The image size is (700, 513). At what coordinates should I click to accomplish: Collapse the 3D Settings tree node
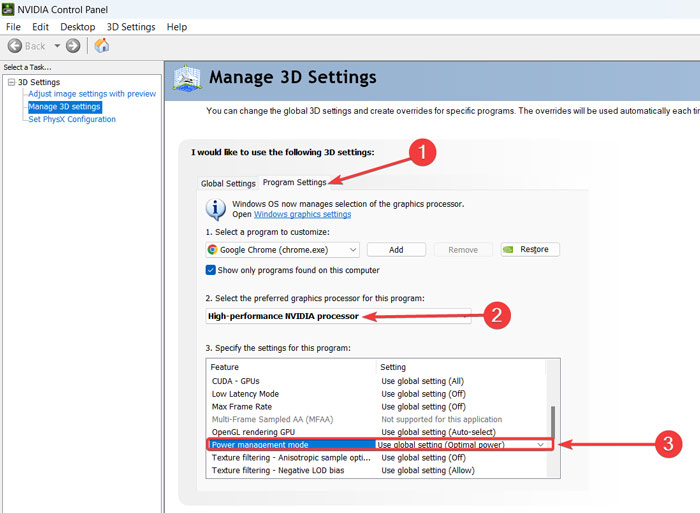click(x=12, y=82)
